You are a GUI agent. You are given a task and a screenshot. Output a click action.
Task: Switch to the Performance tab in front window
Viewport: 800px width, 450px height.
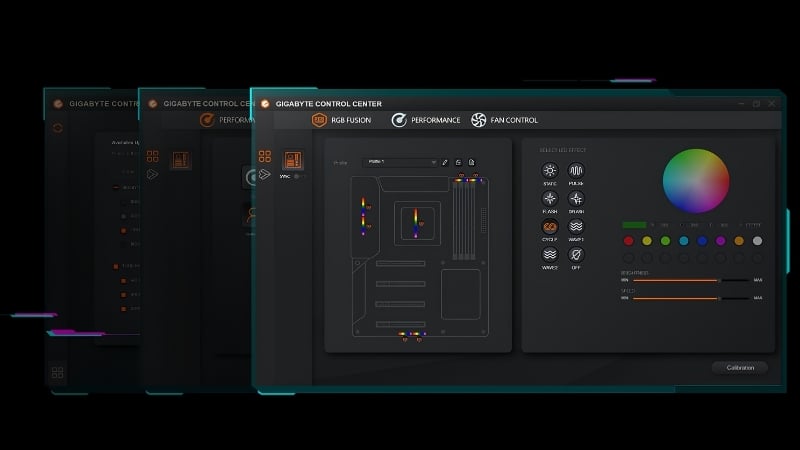426,120
